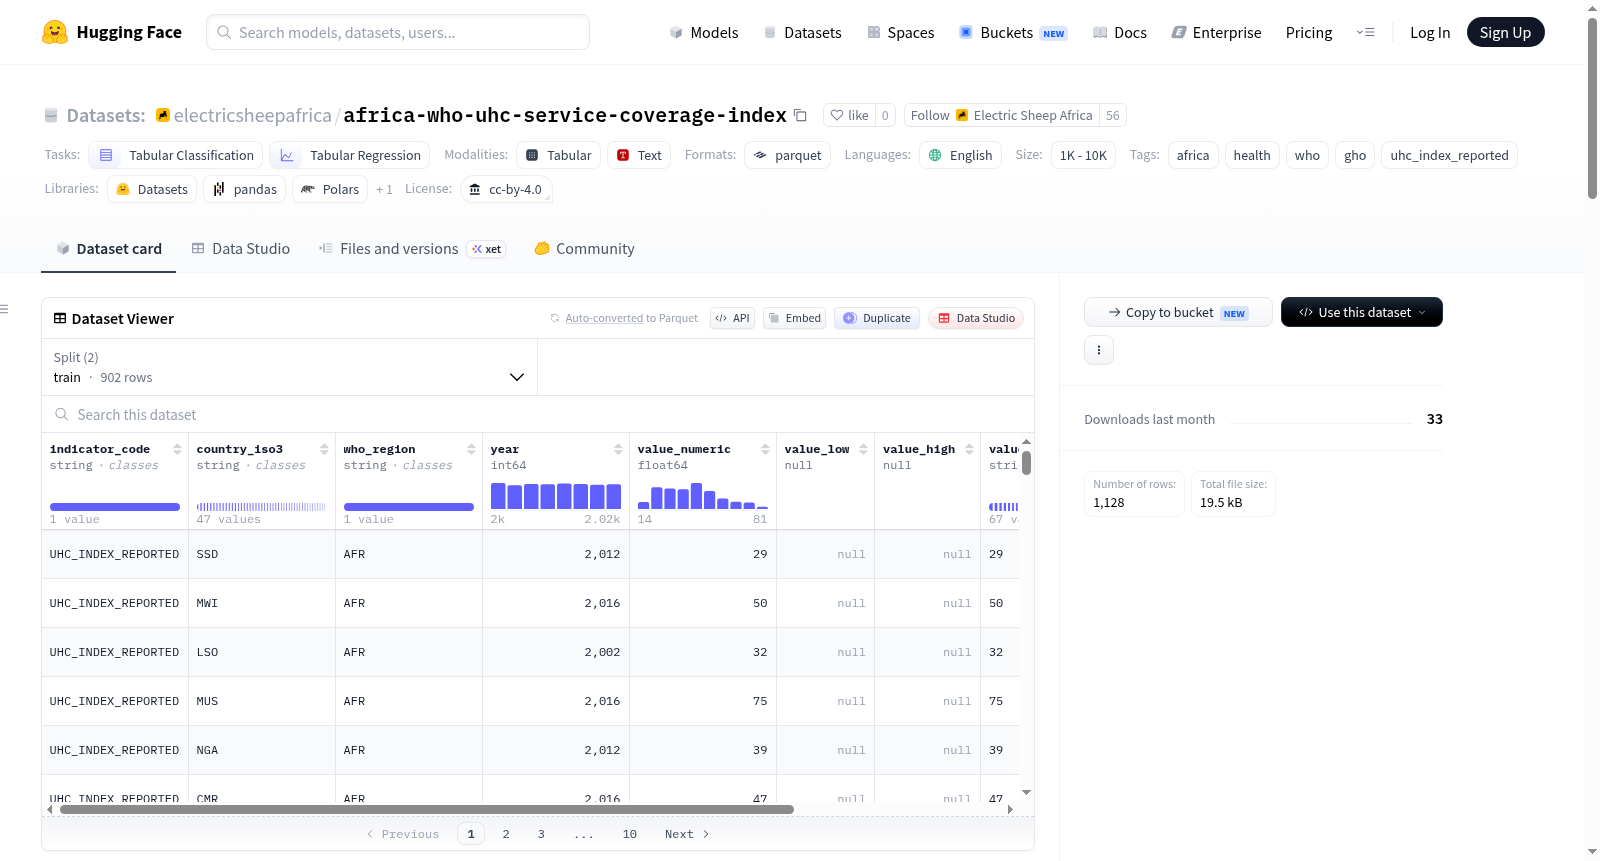Switch to the Data Studio tab
The height and width of the screenshot is (861, 1600).
(240, 248)
